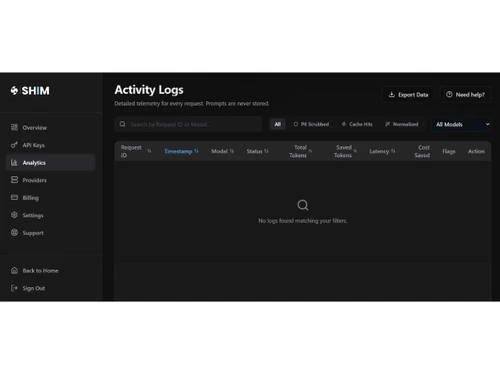Sort by Status arrows icon
Screen dimensions: 500x375
(266, 151)
